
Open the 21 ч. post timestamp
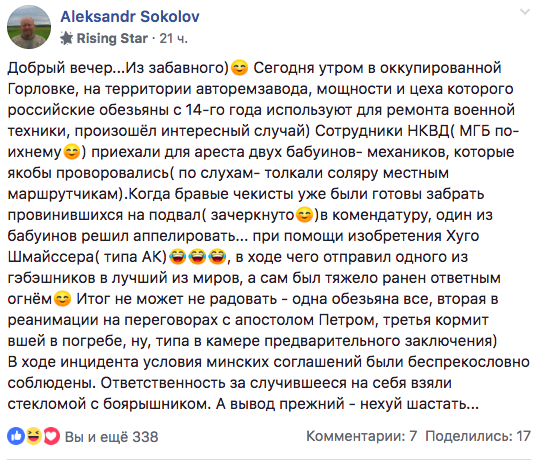click(173, 38)
